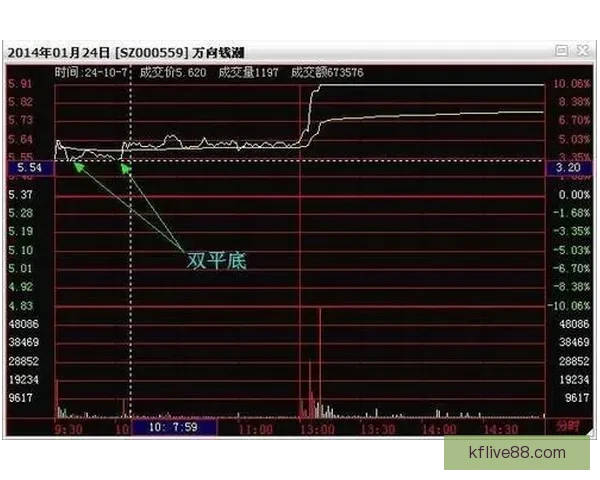
Task: Click the highlighted 5.54 price marker
Action: [29, 168]
